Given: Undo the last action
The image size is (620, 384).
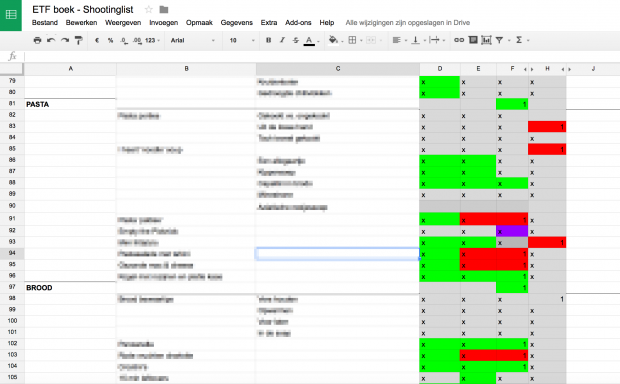Looking at the screenshot, I should tap(51, 40).
